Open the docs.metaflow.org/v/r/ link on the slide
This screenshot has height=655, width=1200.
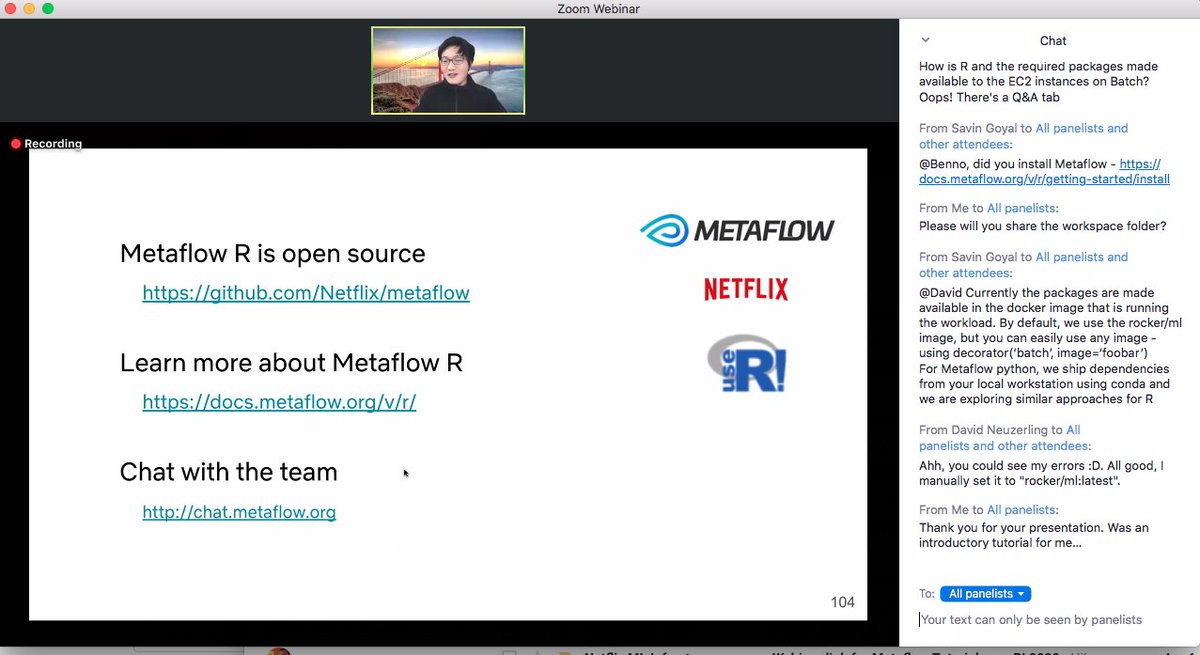pyautogui.click(x=279, y=402)
